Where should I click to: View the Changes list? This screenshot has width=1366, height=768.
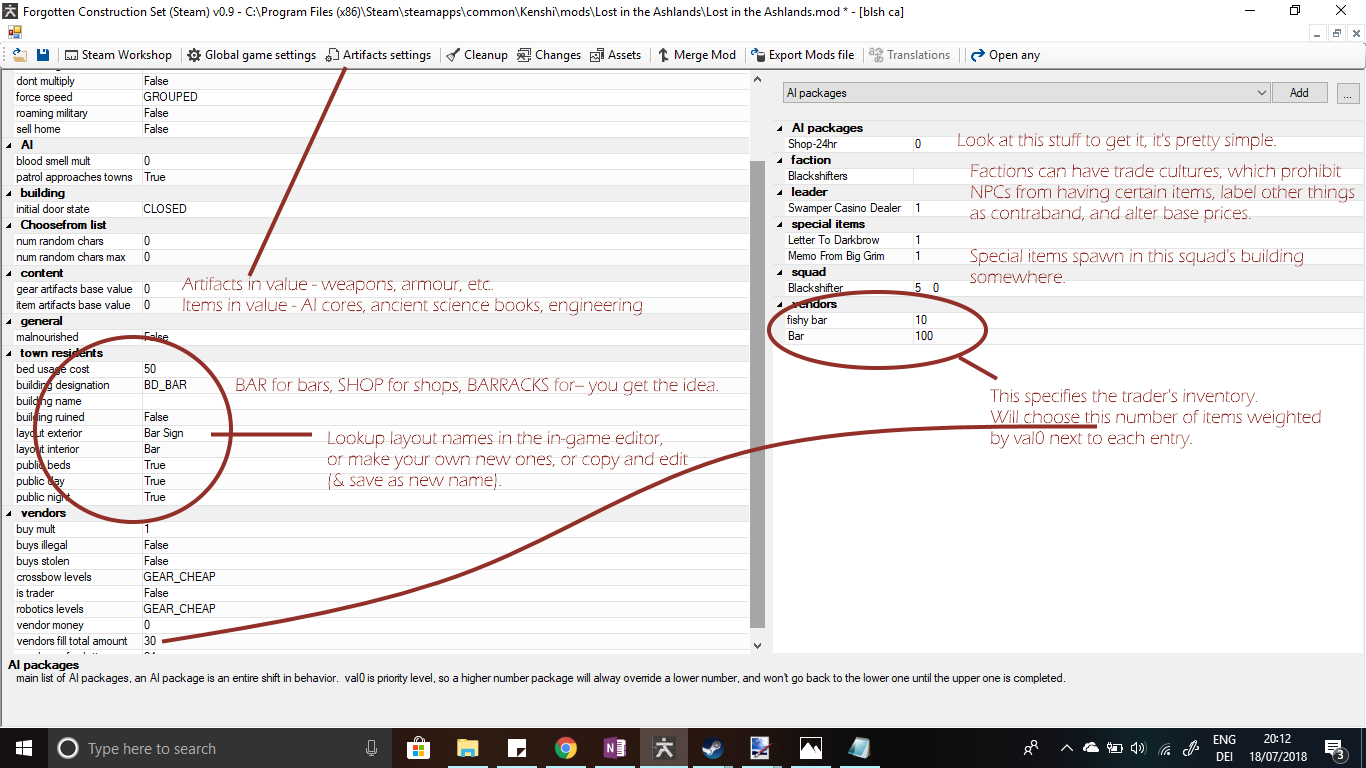coord(549,55)
